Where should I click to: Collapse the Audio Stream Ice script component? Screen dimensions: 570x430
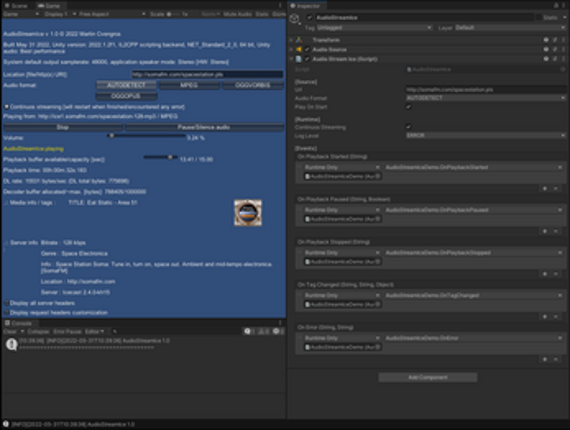pos(291,59)
